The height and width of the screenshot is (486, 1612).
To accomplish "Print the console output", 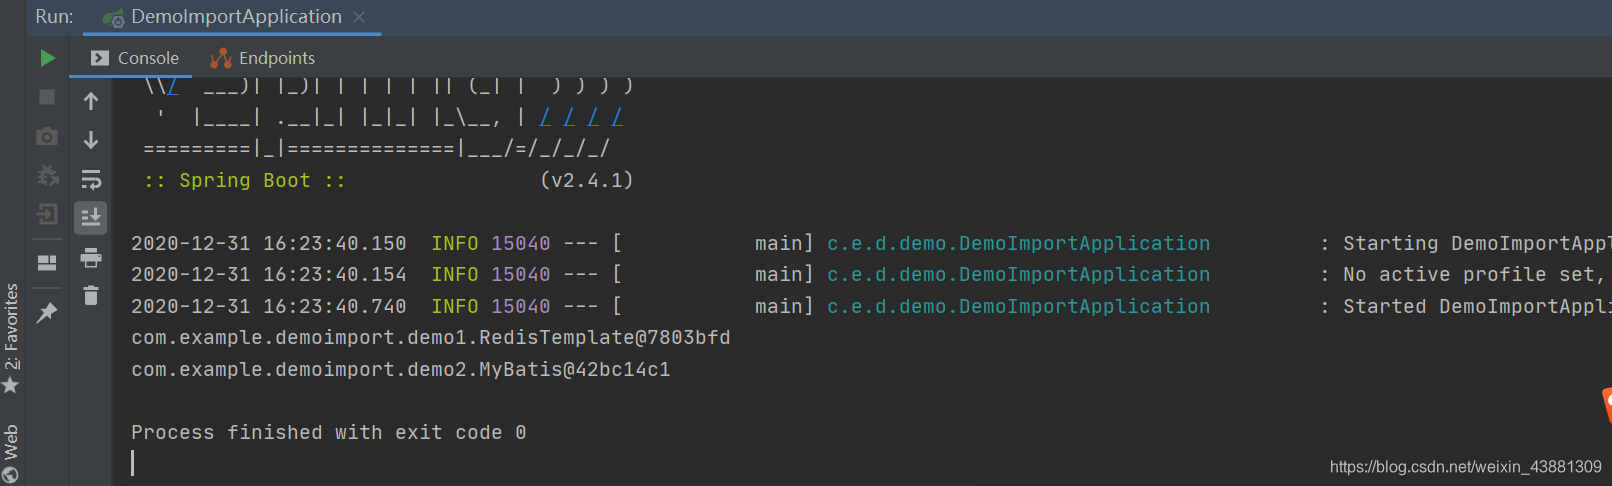I will [91, 257].
